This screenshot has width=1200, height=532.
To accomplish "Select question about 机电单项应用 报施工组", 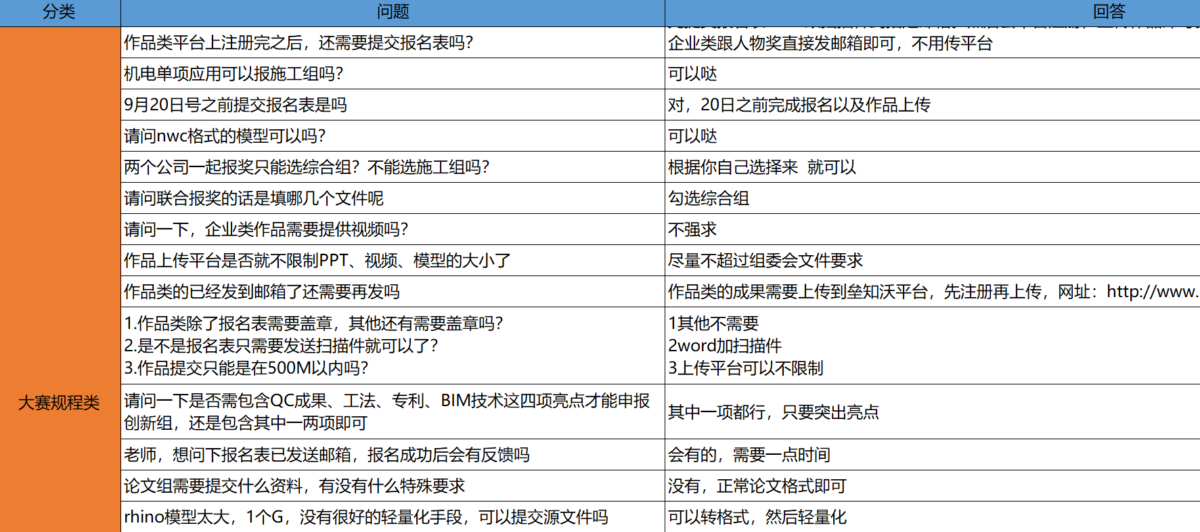I will pyautogui.click(x=392, y=74).
